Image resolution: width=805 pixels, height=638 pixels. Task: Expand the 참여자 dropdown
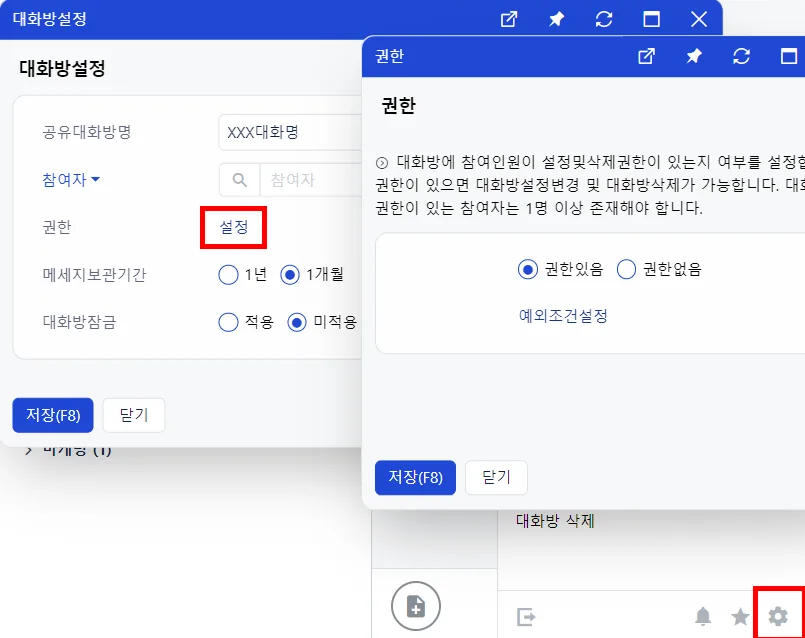71,180
